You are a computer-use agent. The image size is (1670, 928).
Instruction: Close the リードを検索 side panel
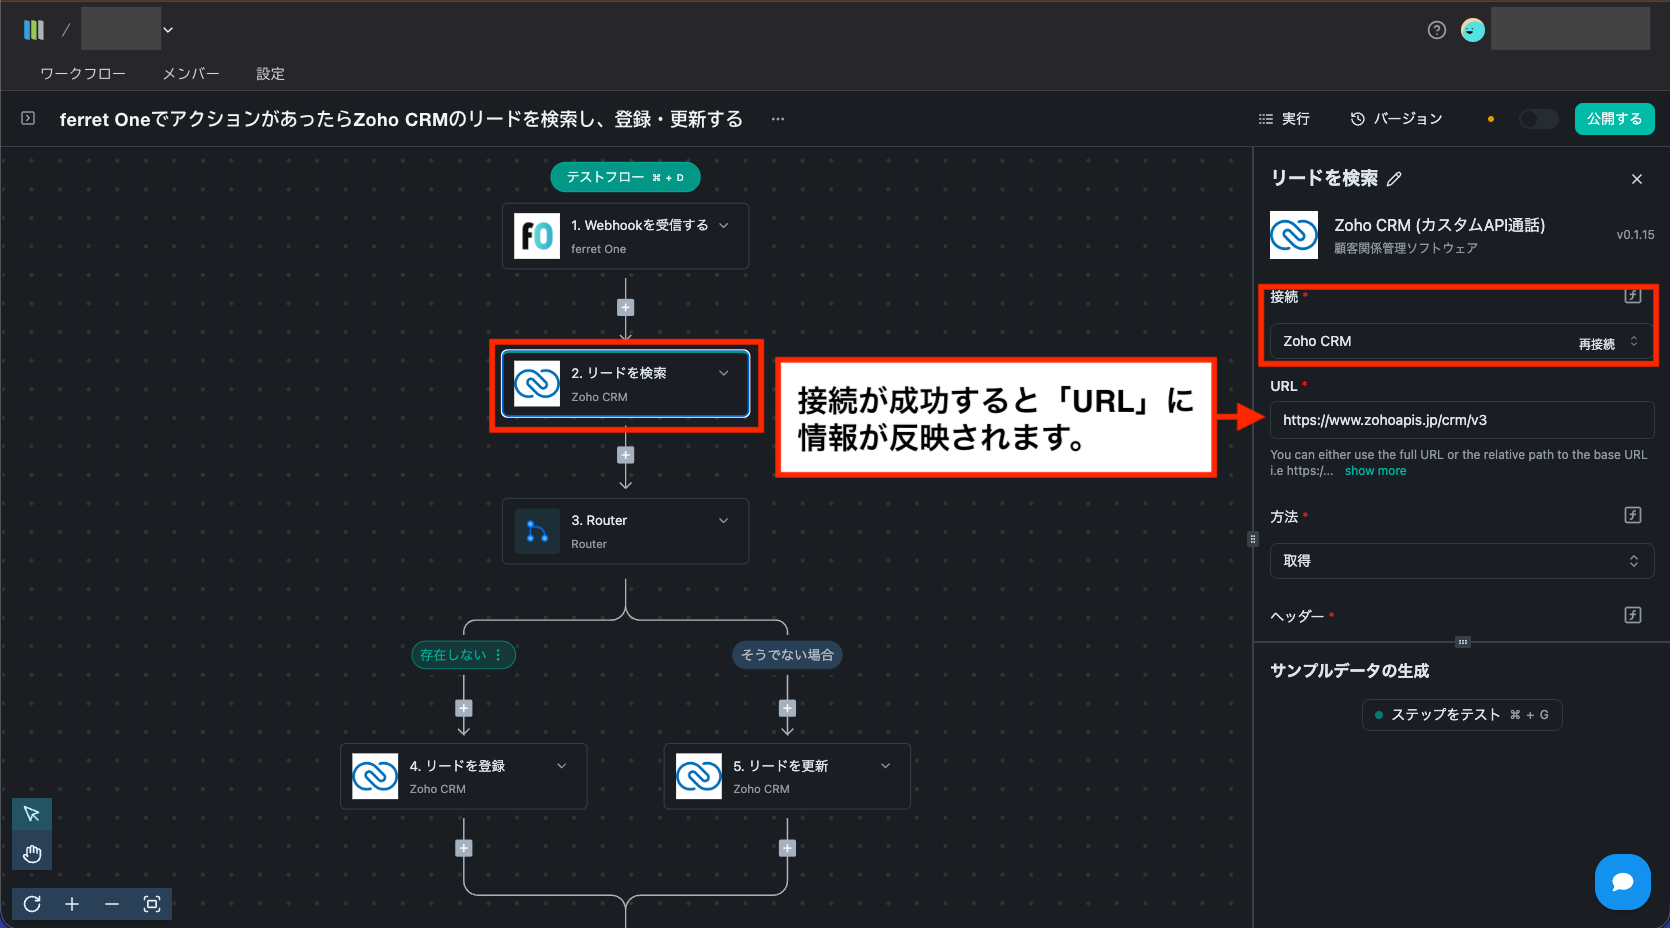[x=1637, y=179]
